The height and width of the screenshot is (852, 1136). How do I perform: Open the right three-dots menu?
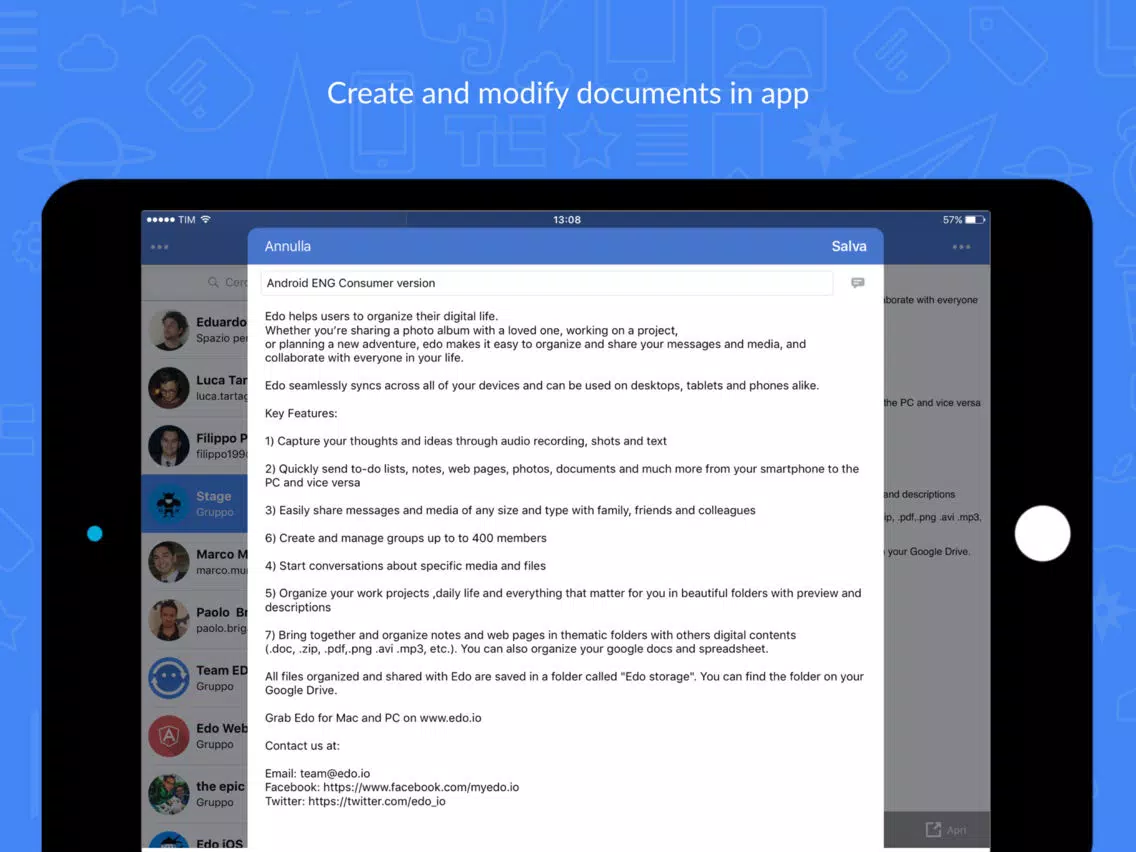click(x=961, y=247)
